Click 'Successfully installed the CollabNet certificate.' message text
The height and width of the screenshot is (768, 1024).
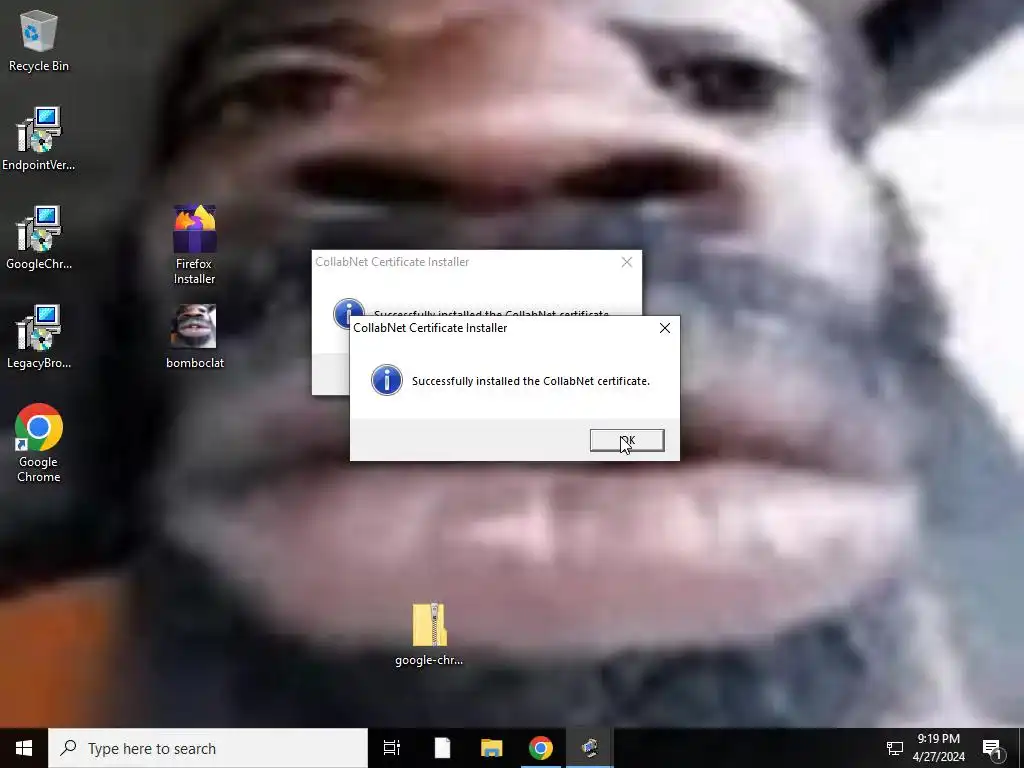click(531, 381)
